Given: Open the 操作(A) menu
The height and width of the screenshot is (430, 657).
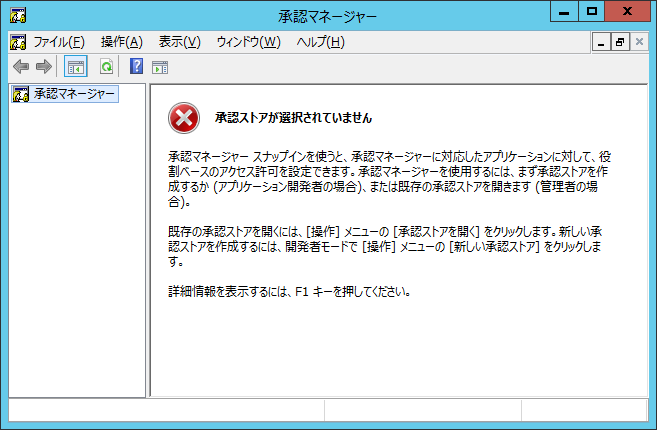Looking at the screenshot, I should pos(122,42).
